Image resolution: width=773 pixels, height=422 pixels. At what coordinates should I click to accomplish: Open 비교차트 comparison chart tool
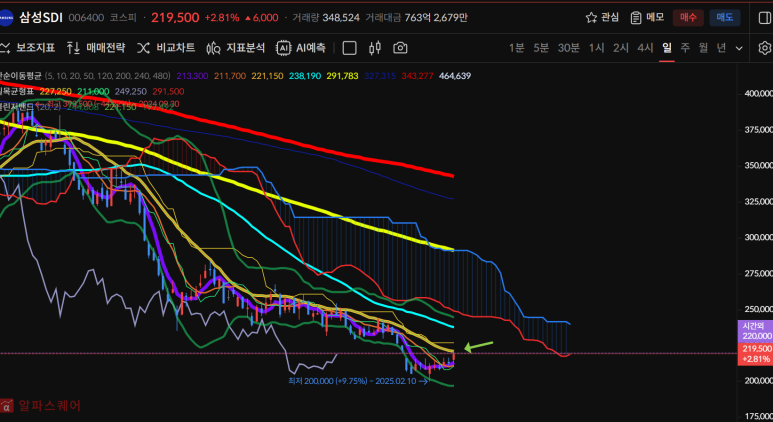coord(166,48)
